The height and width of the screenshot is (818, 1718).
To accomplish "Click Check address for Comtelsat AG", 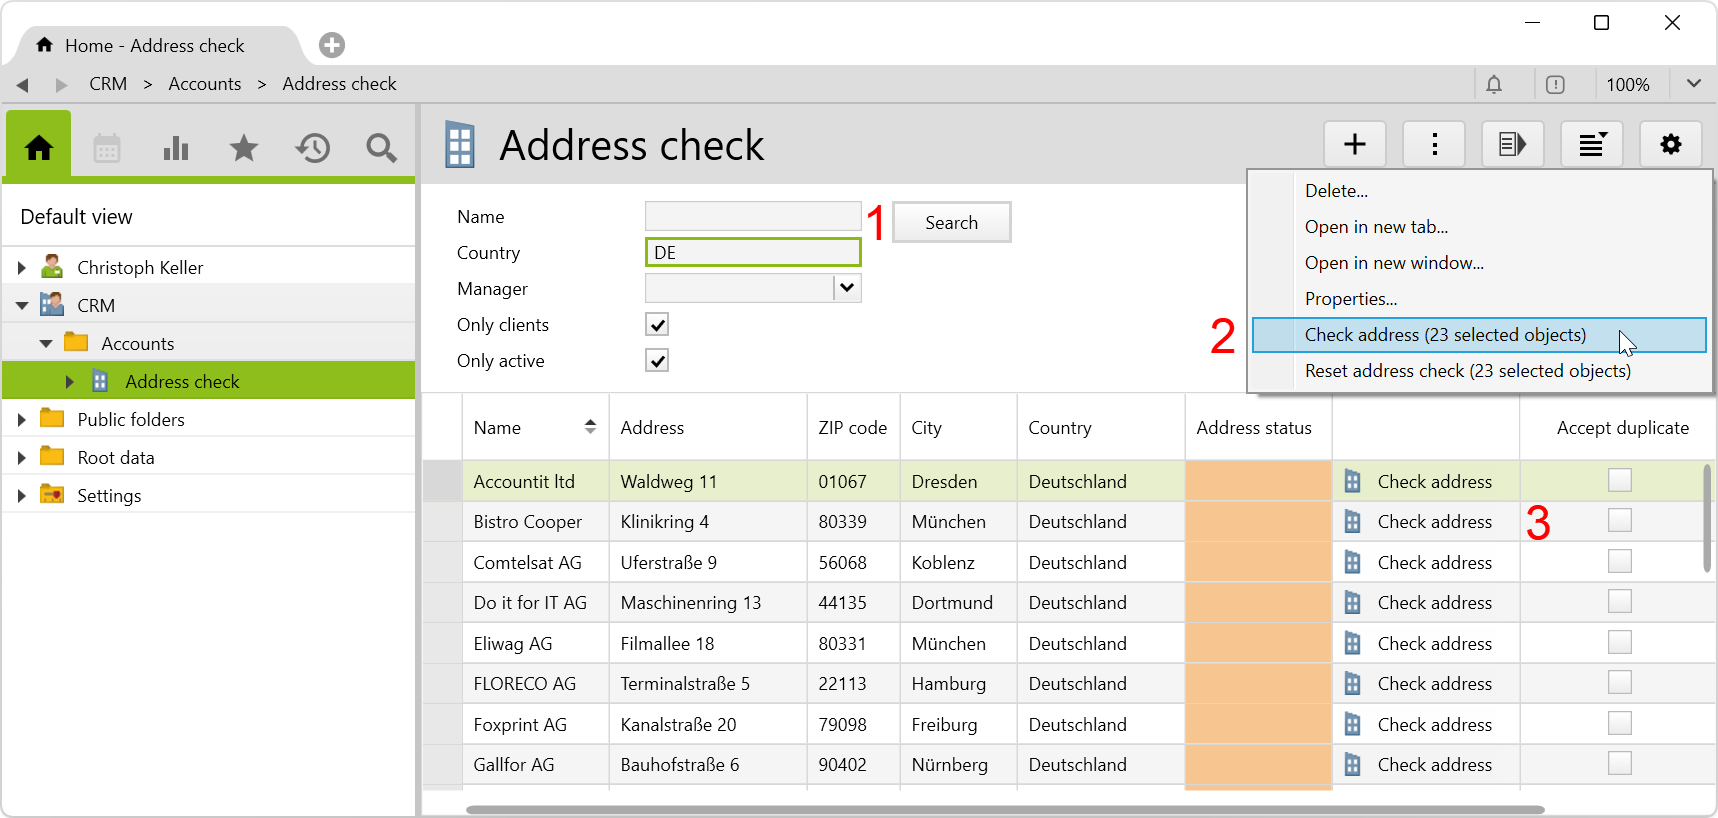I will (1433, 563).
